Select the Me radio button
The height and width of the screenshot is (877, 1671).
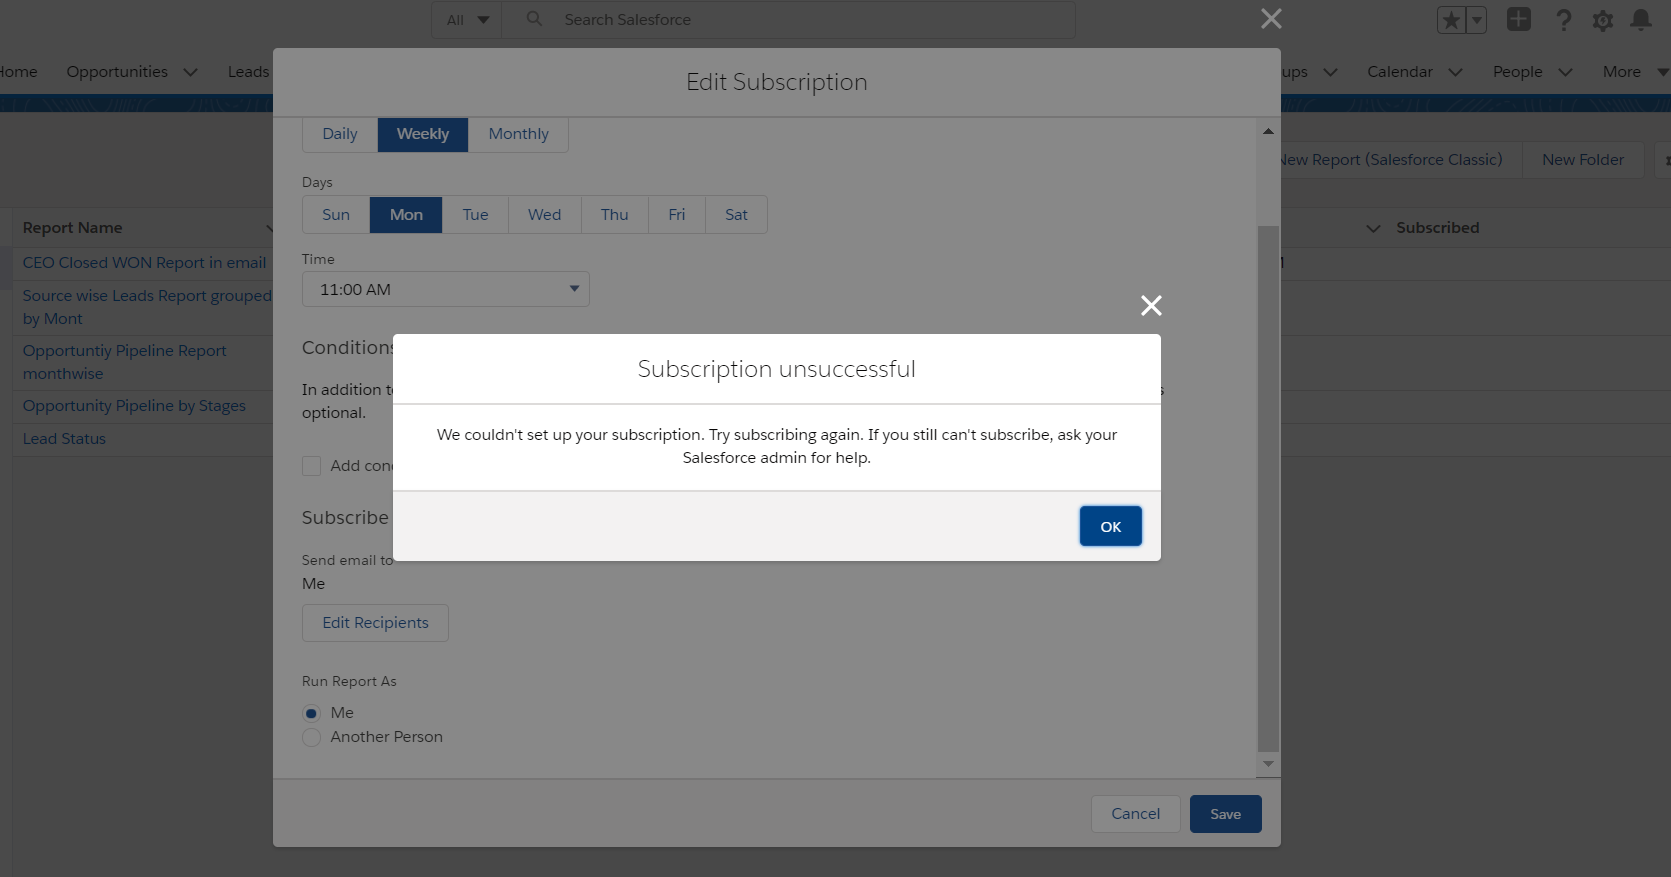312,713
